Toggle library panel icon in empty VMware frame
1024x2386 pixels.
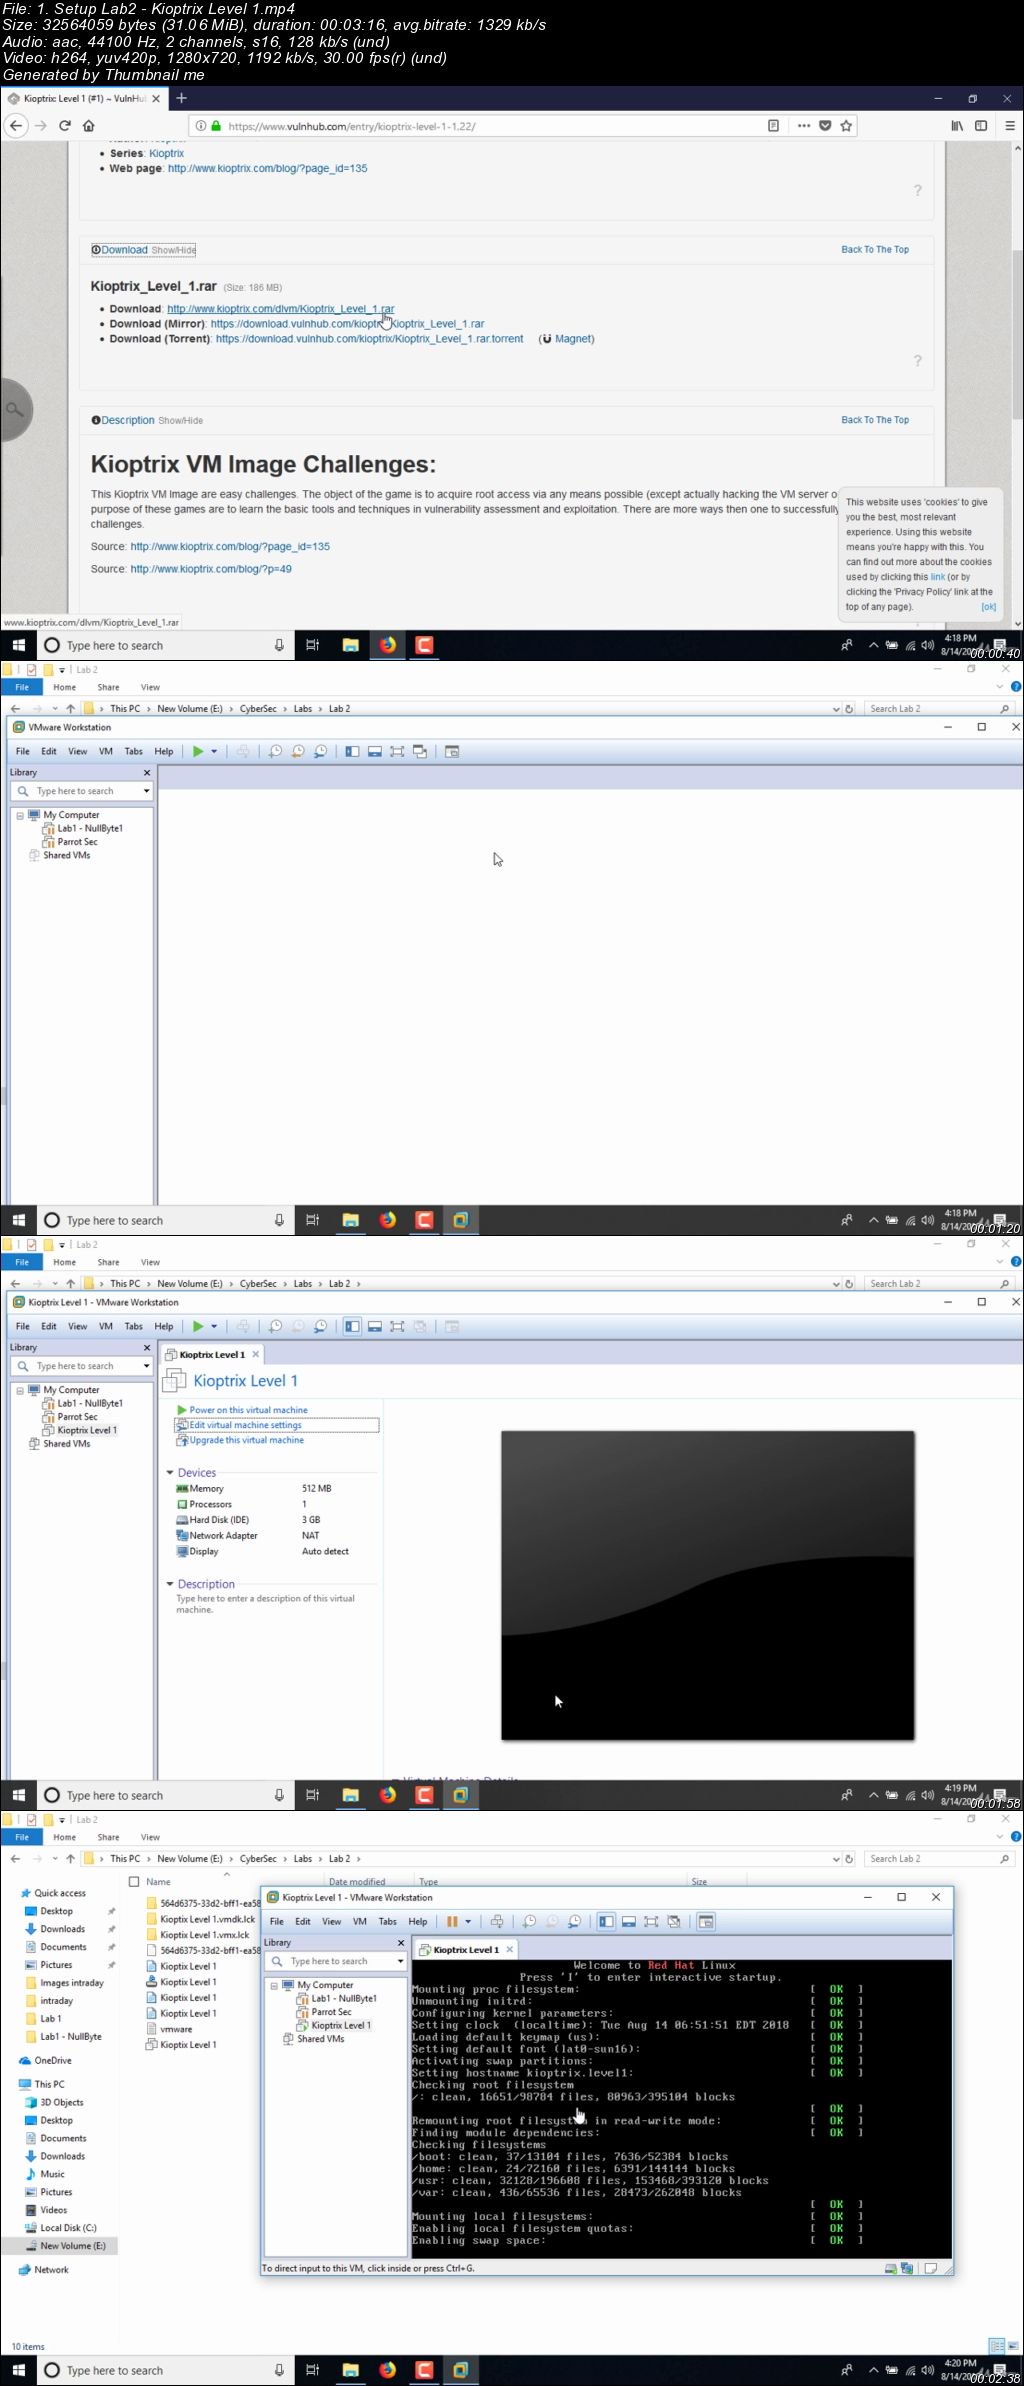[352, 751]
